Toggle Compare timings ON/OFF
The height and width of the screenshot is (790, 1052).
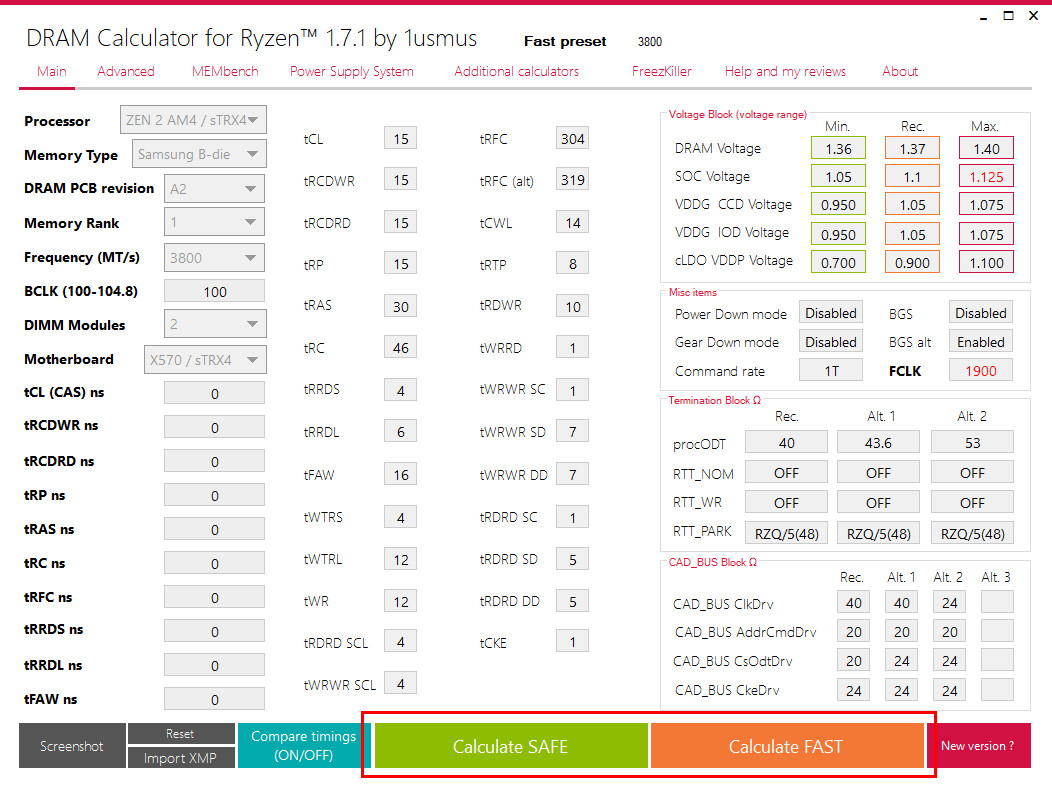tap(304, 746)
